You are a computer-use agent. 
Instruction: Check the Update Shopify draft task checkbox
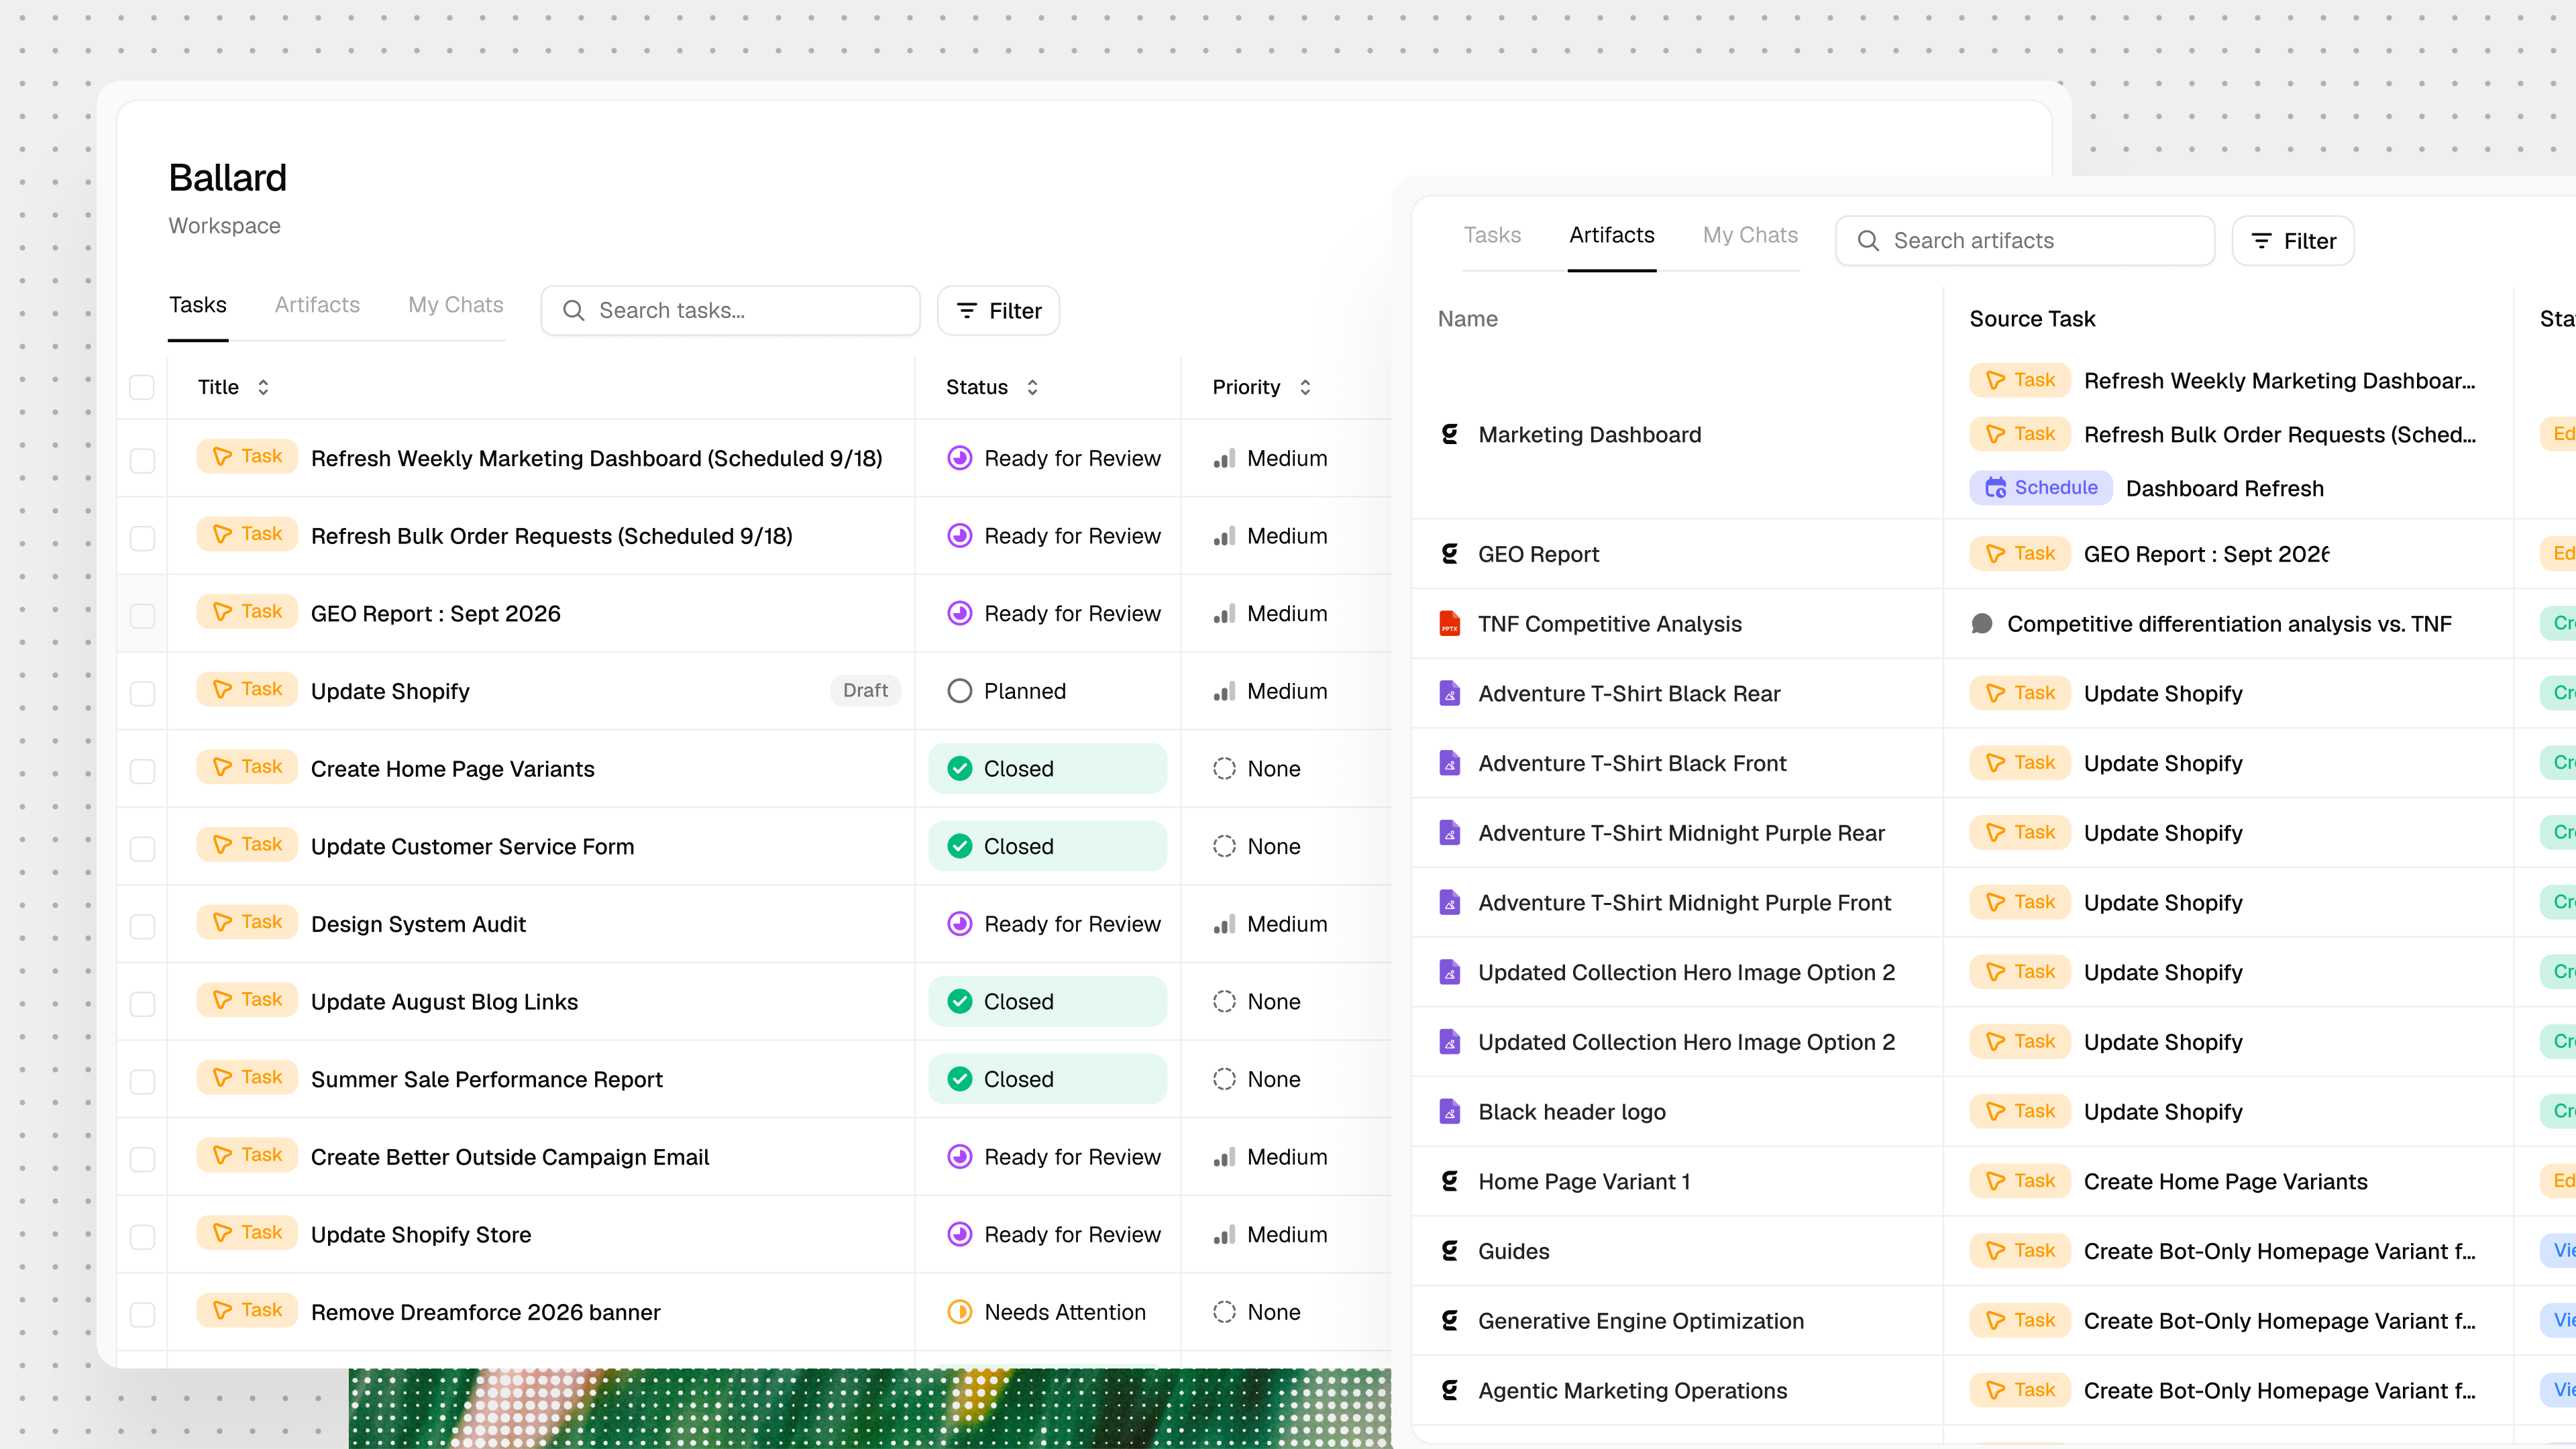[x=142, y=693]
